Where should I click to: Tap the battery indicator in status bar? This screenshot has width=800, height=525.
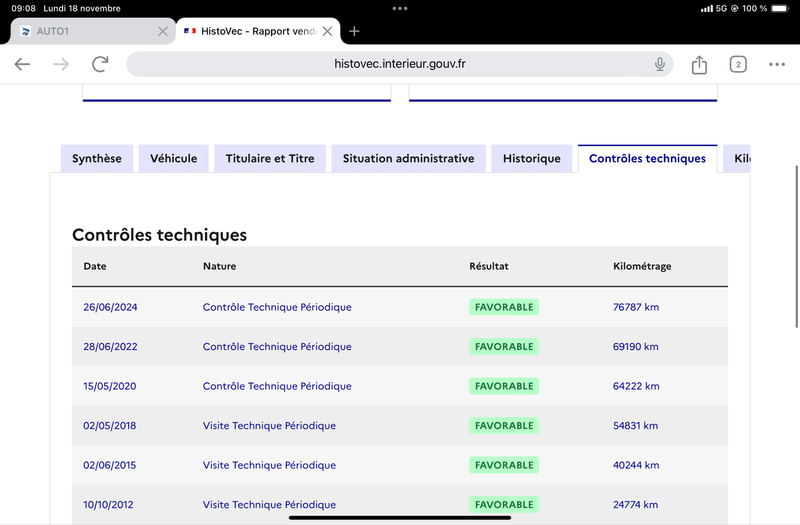pos(780,8)
